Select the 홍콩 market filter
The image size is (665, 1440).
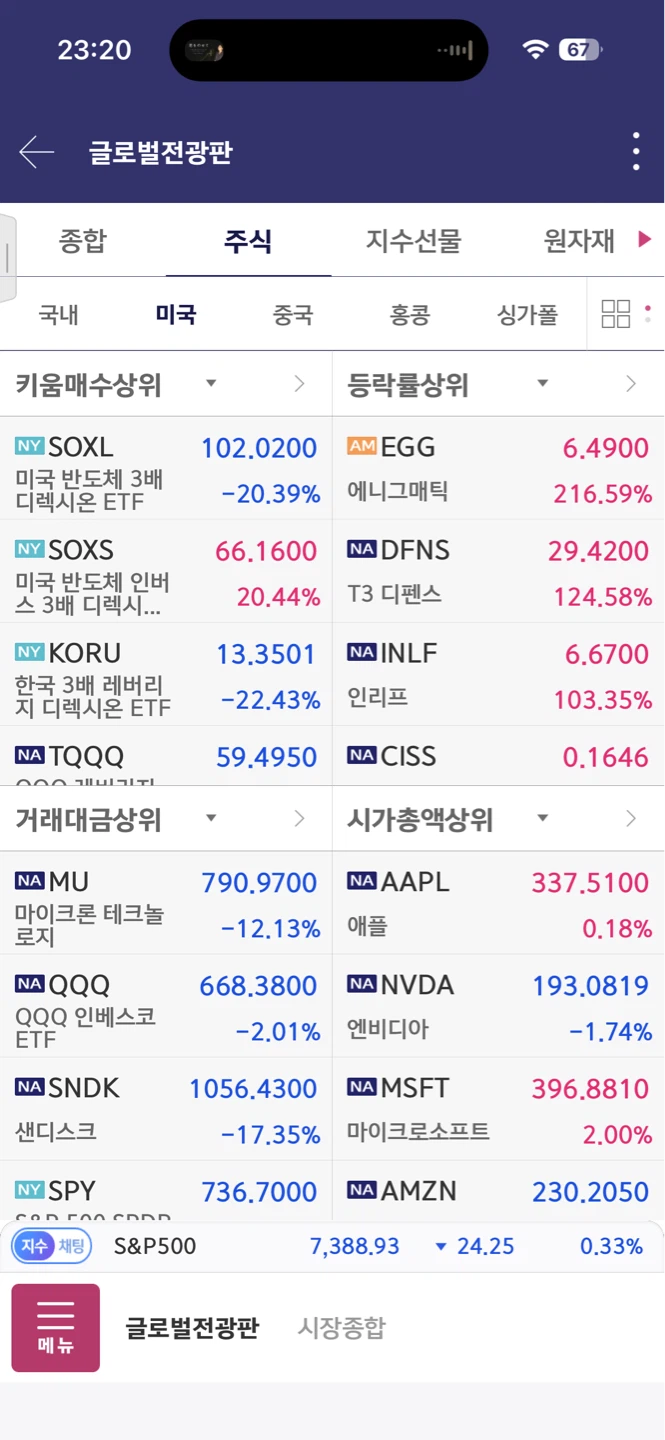click(x=410, y=315)
